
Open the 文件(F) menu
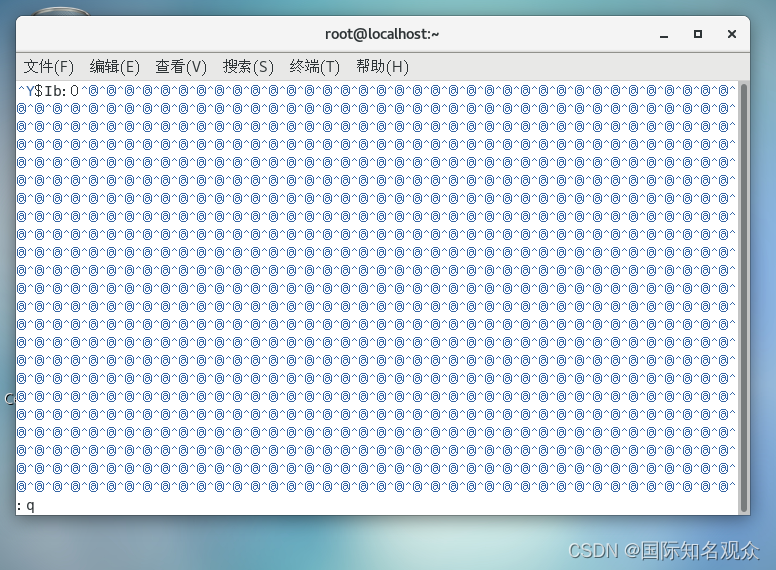pyautogui.click(x=48, y=66)
